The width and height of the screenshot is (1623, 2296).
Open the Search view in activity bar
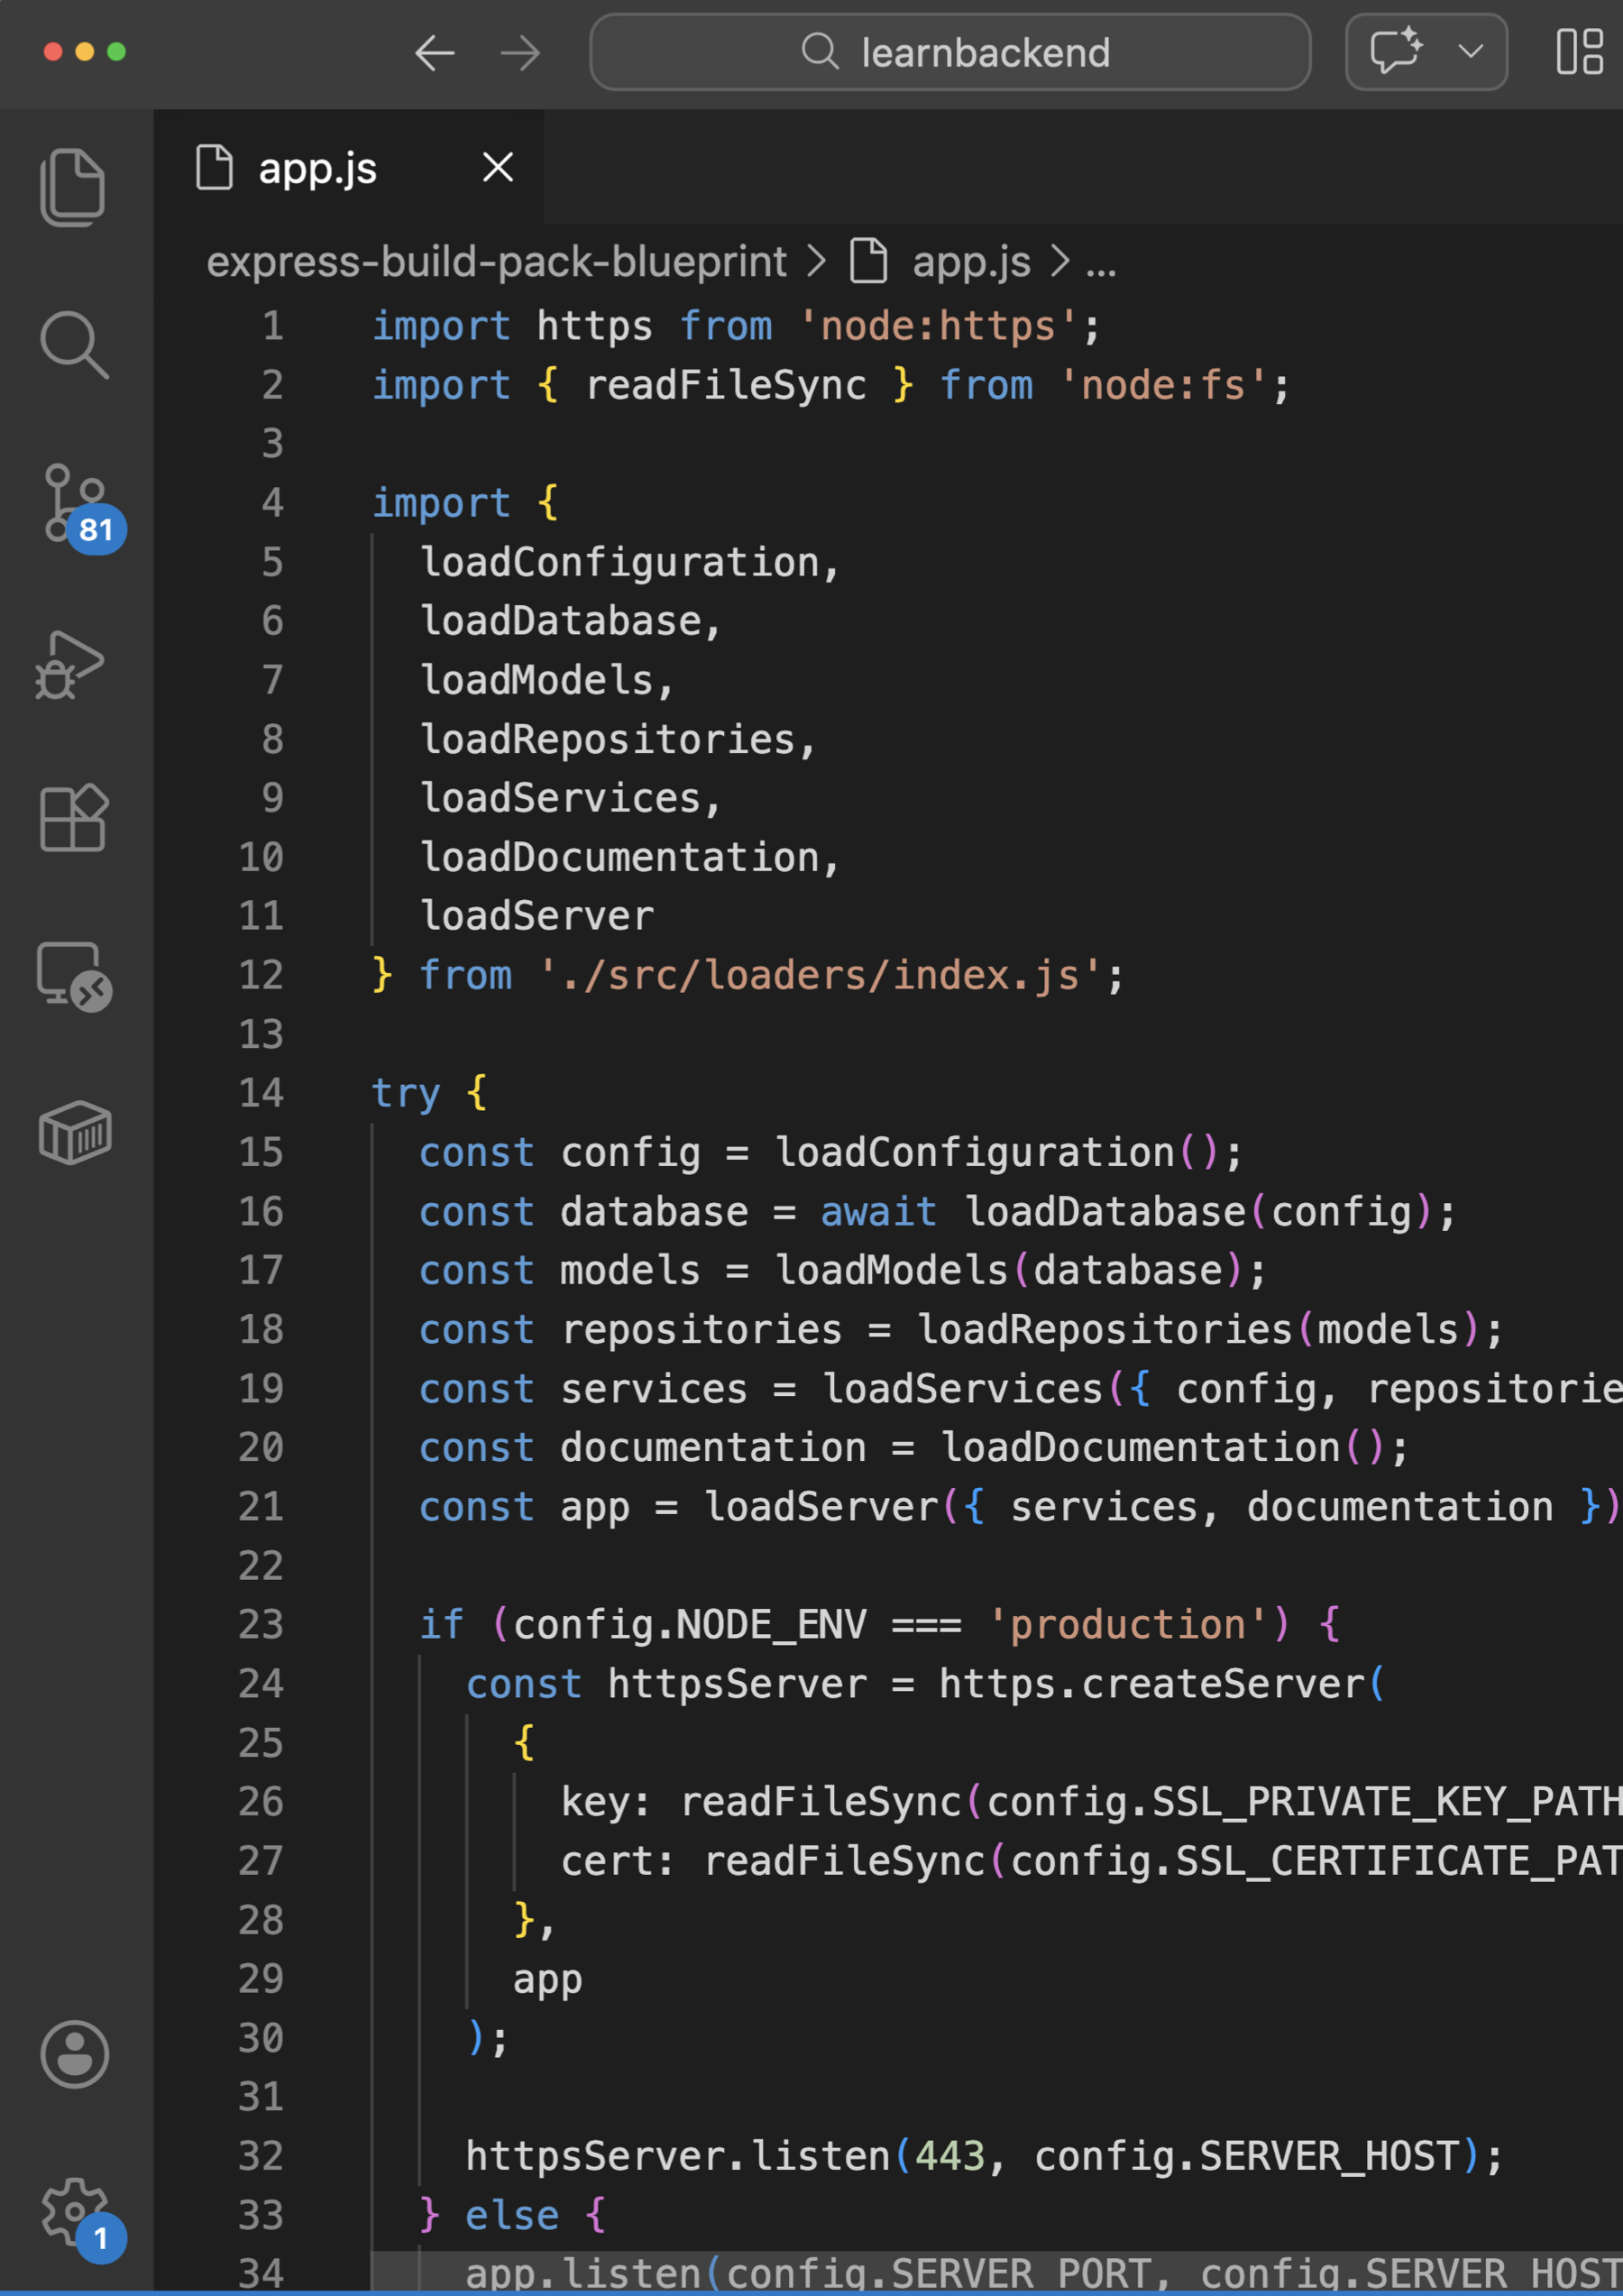tap(73, 345)
